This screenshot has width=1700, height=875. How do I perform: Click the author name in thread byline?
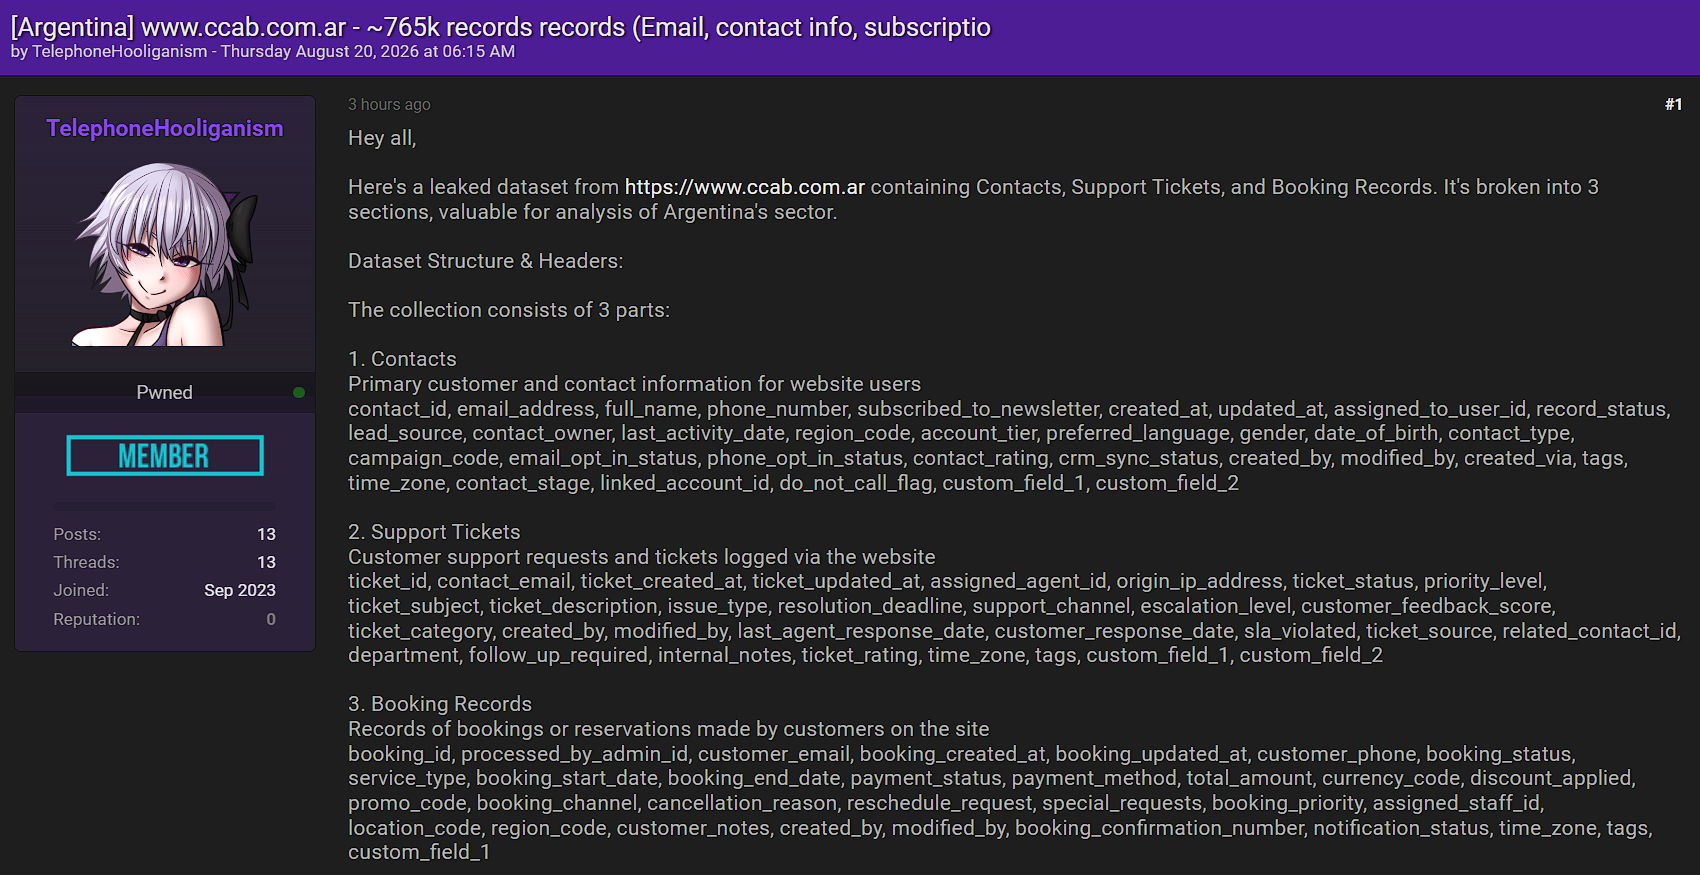120,51
